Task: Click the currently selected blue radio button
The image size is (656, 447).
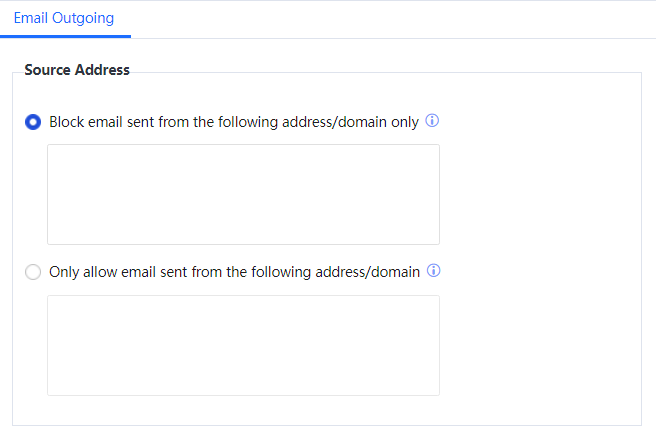Action: pos(33,122)
